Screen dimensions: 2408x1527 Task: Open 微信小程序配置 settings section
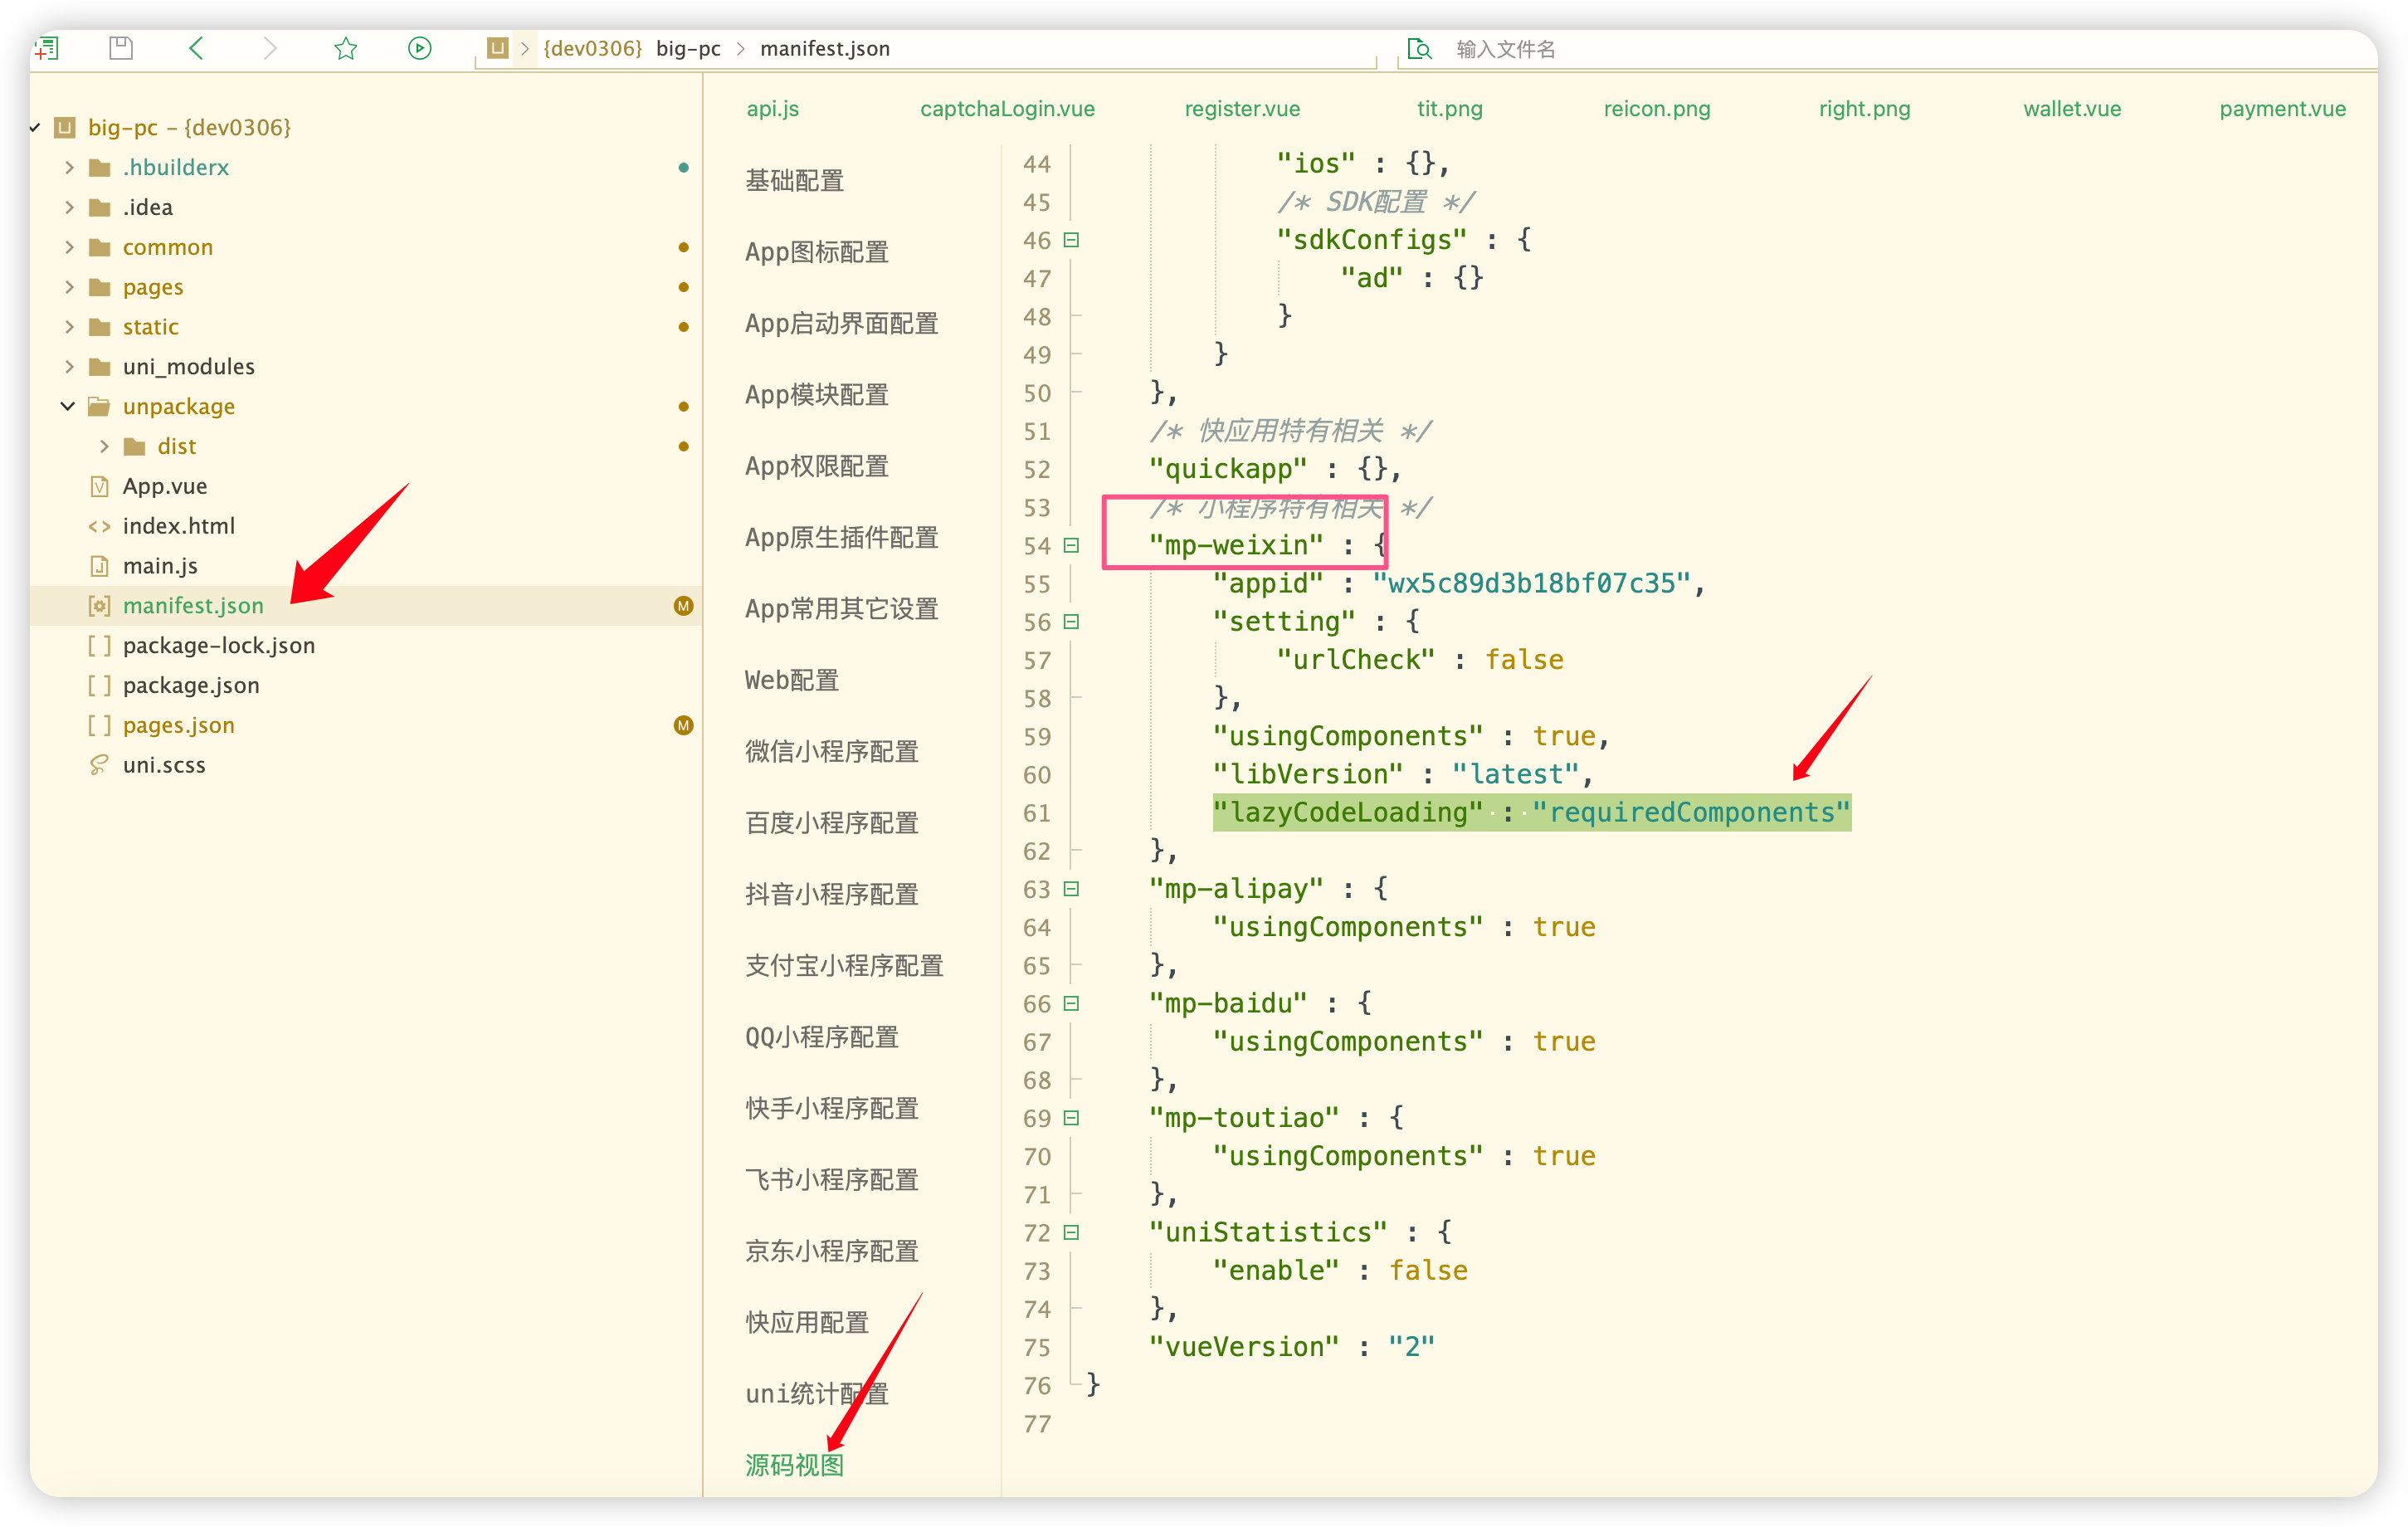click(x=831, y=751)
